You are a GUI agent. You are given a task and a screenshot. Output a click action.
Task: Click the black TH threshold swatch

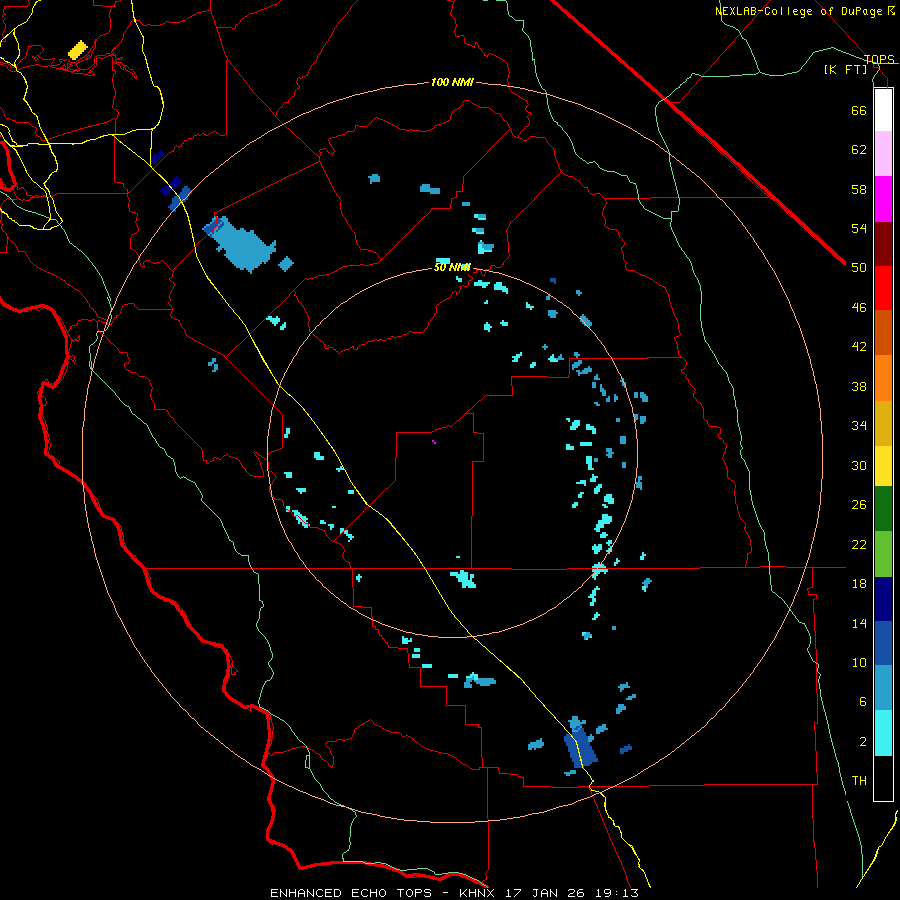click(883, 778)
